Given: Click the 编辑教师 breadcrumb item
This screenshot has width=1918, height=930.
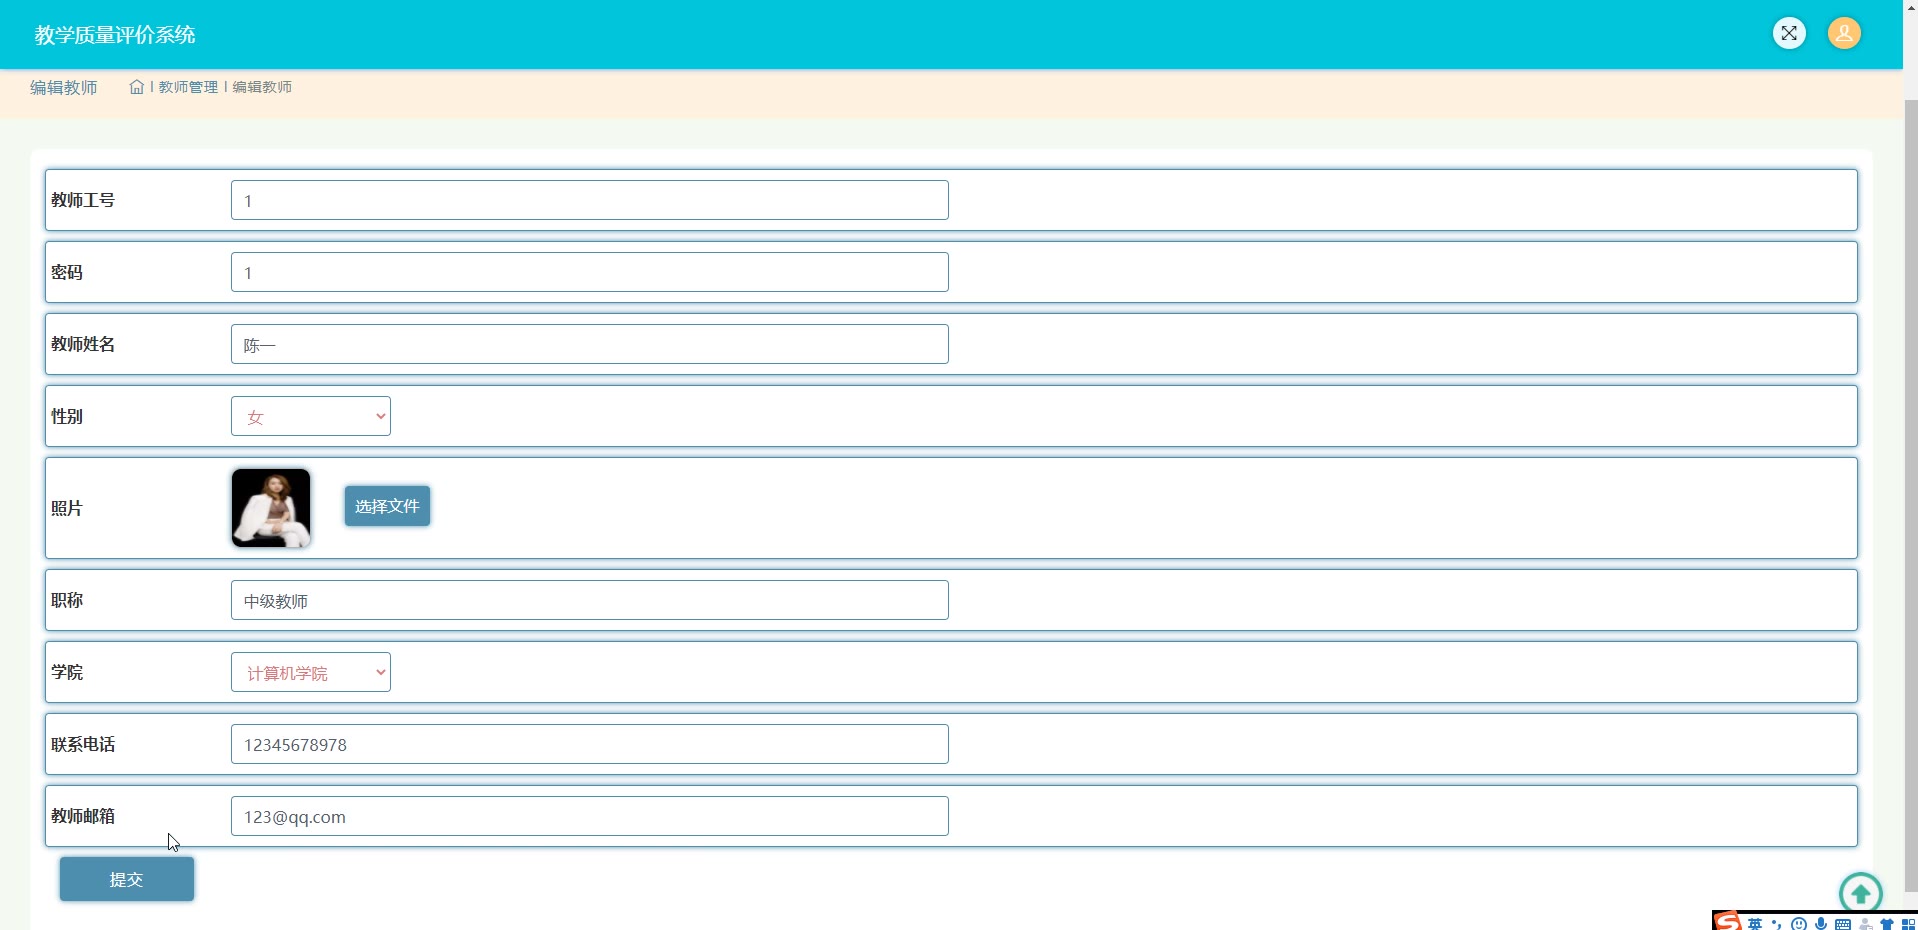Looking at the screenshot, I should (x=262, y=87).
